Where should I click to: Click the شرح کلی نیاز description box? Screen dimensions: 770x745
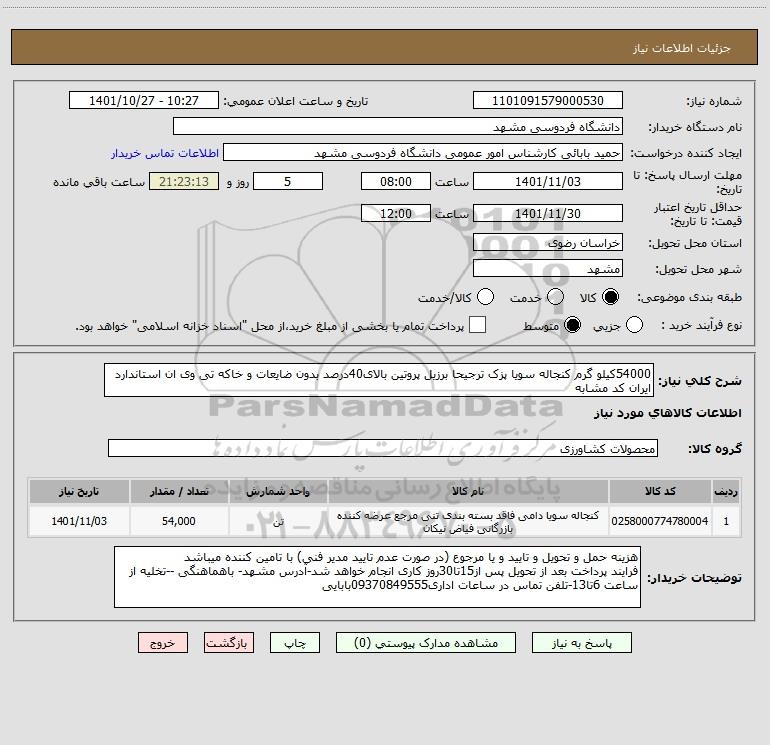pyautogui.click(x=379, y=381)
